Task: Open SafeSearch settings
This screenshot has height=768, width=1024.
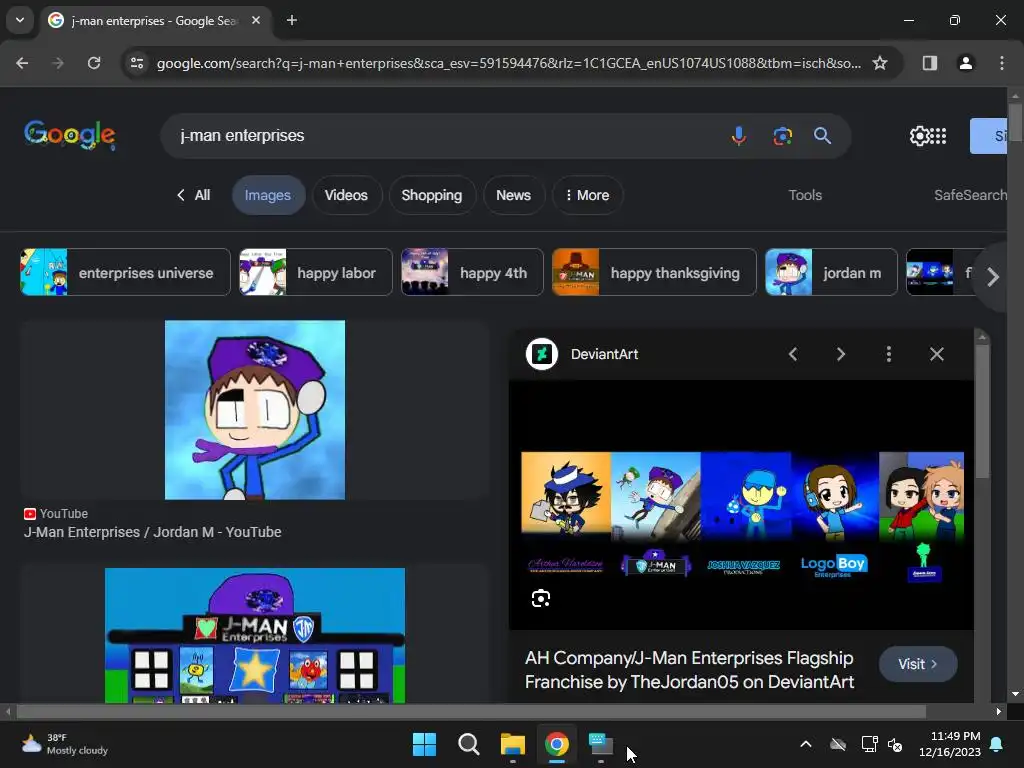Action: (970, 195)
